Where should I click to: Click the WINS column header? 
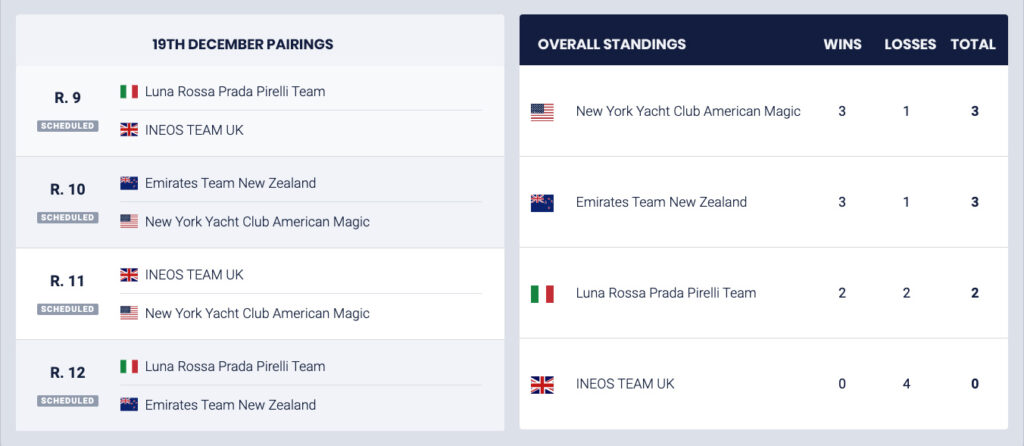click(842, 44)
